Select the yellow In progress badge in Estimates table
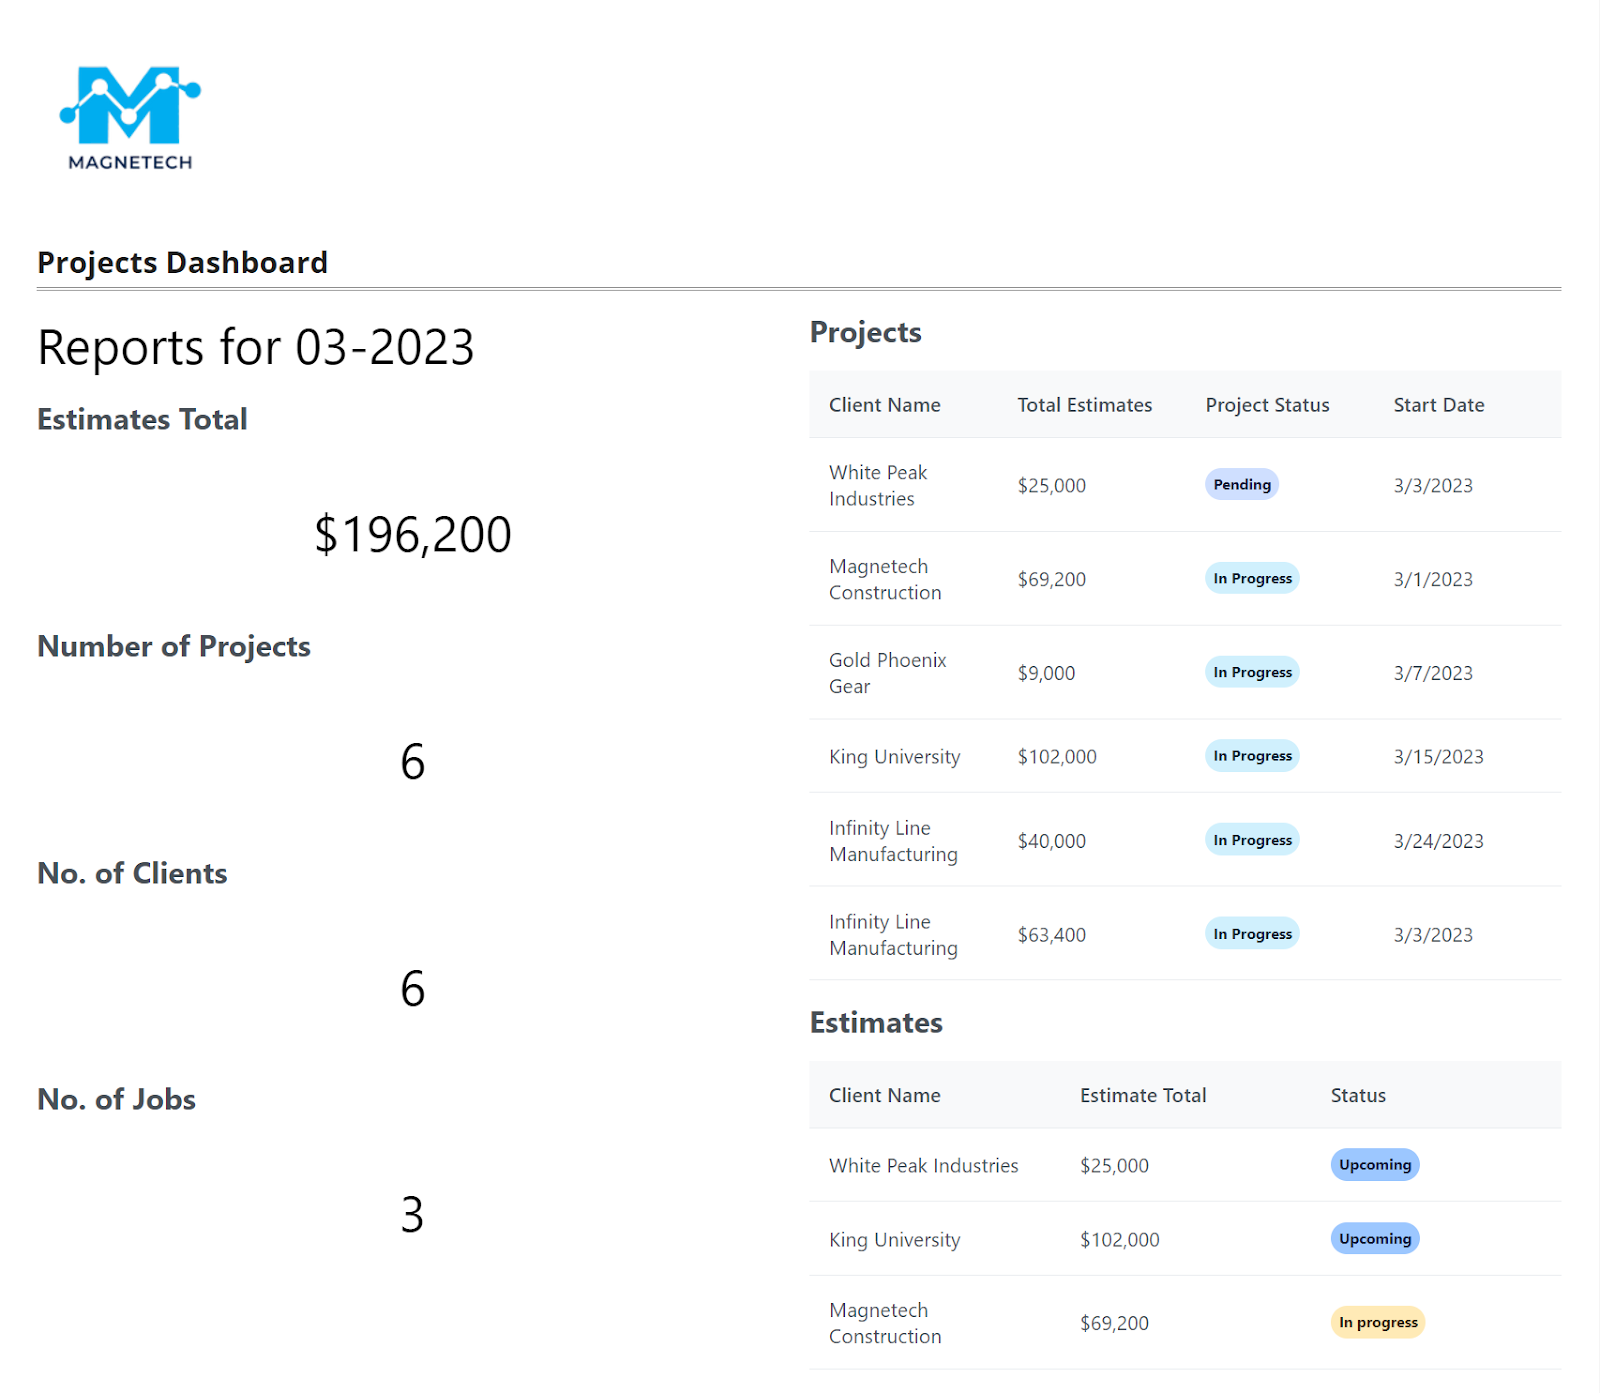The height and width of the screenshot is (1393, 1600). pyautogui.click(x=1377, y=1322)
